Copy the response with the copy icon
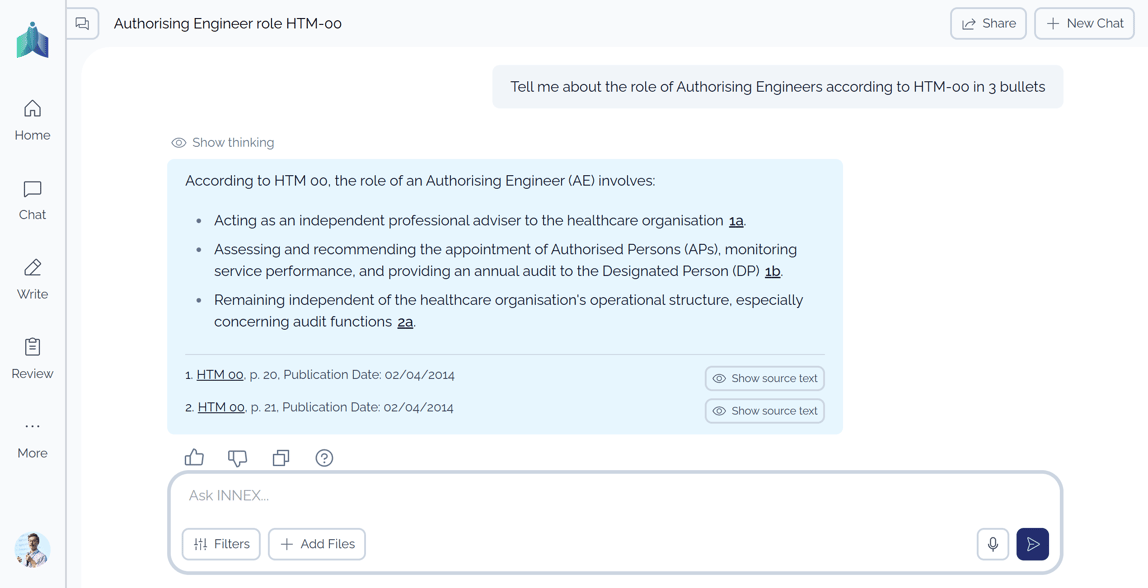The height and width of the screenshot is (588, 1148). (x=281, y=458)
